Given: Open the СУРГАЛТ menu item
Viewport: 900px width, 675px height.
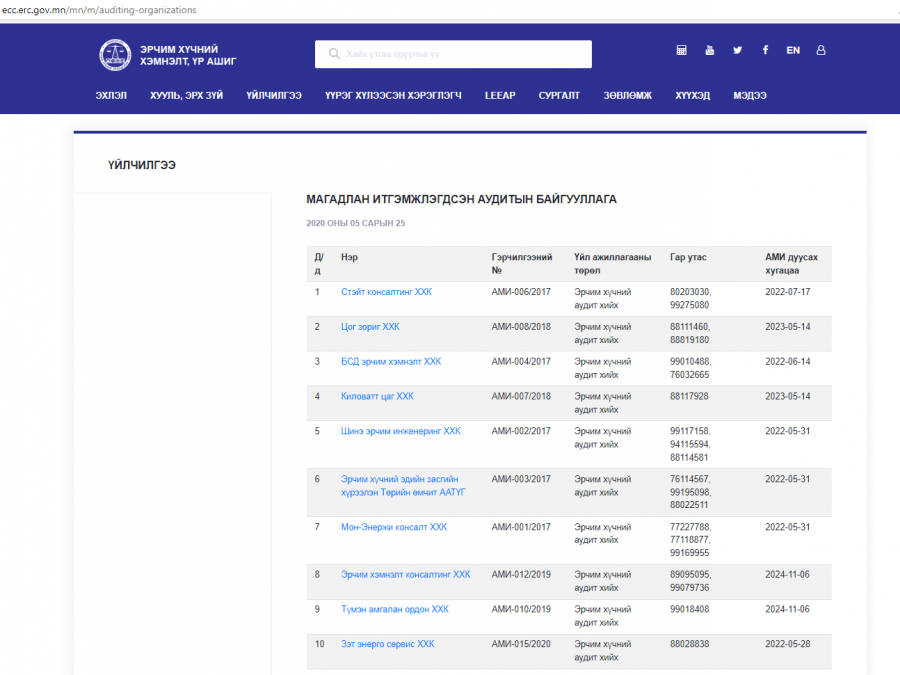Looking at the screenshot, I should click(x=559, y=95).
